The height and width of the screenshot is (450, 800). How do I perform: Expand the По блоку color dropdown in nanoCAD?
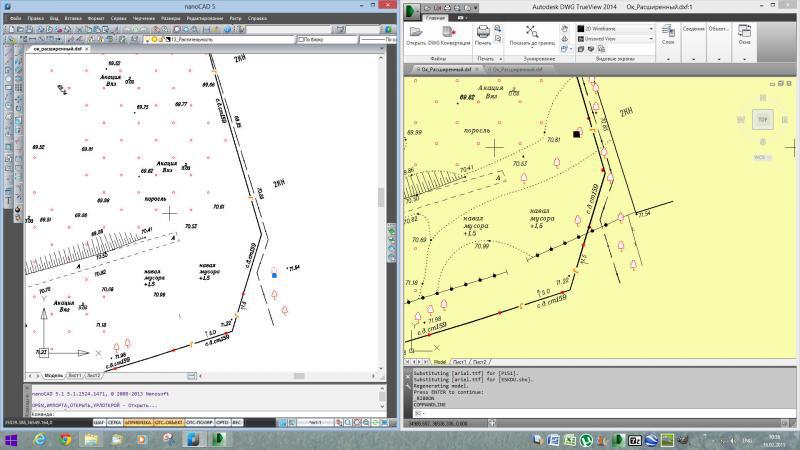[x=327, y=39]
